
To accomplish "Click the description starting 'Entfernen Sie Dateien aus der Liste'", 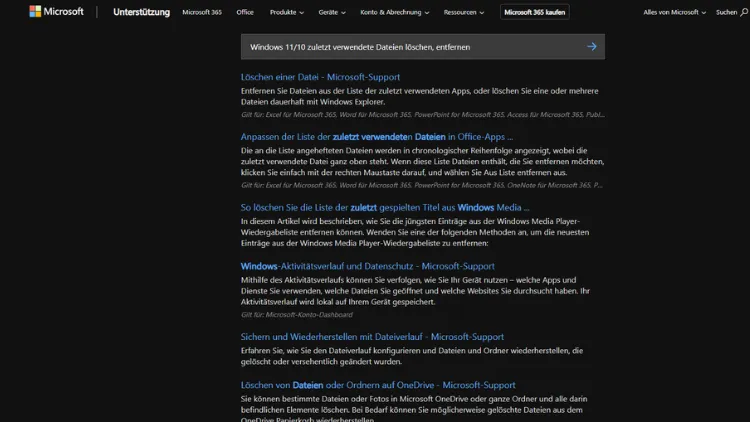I will [419, 96].
